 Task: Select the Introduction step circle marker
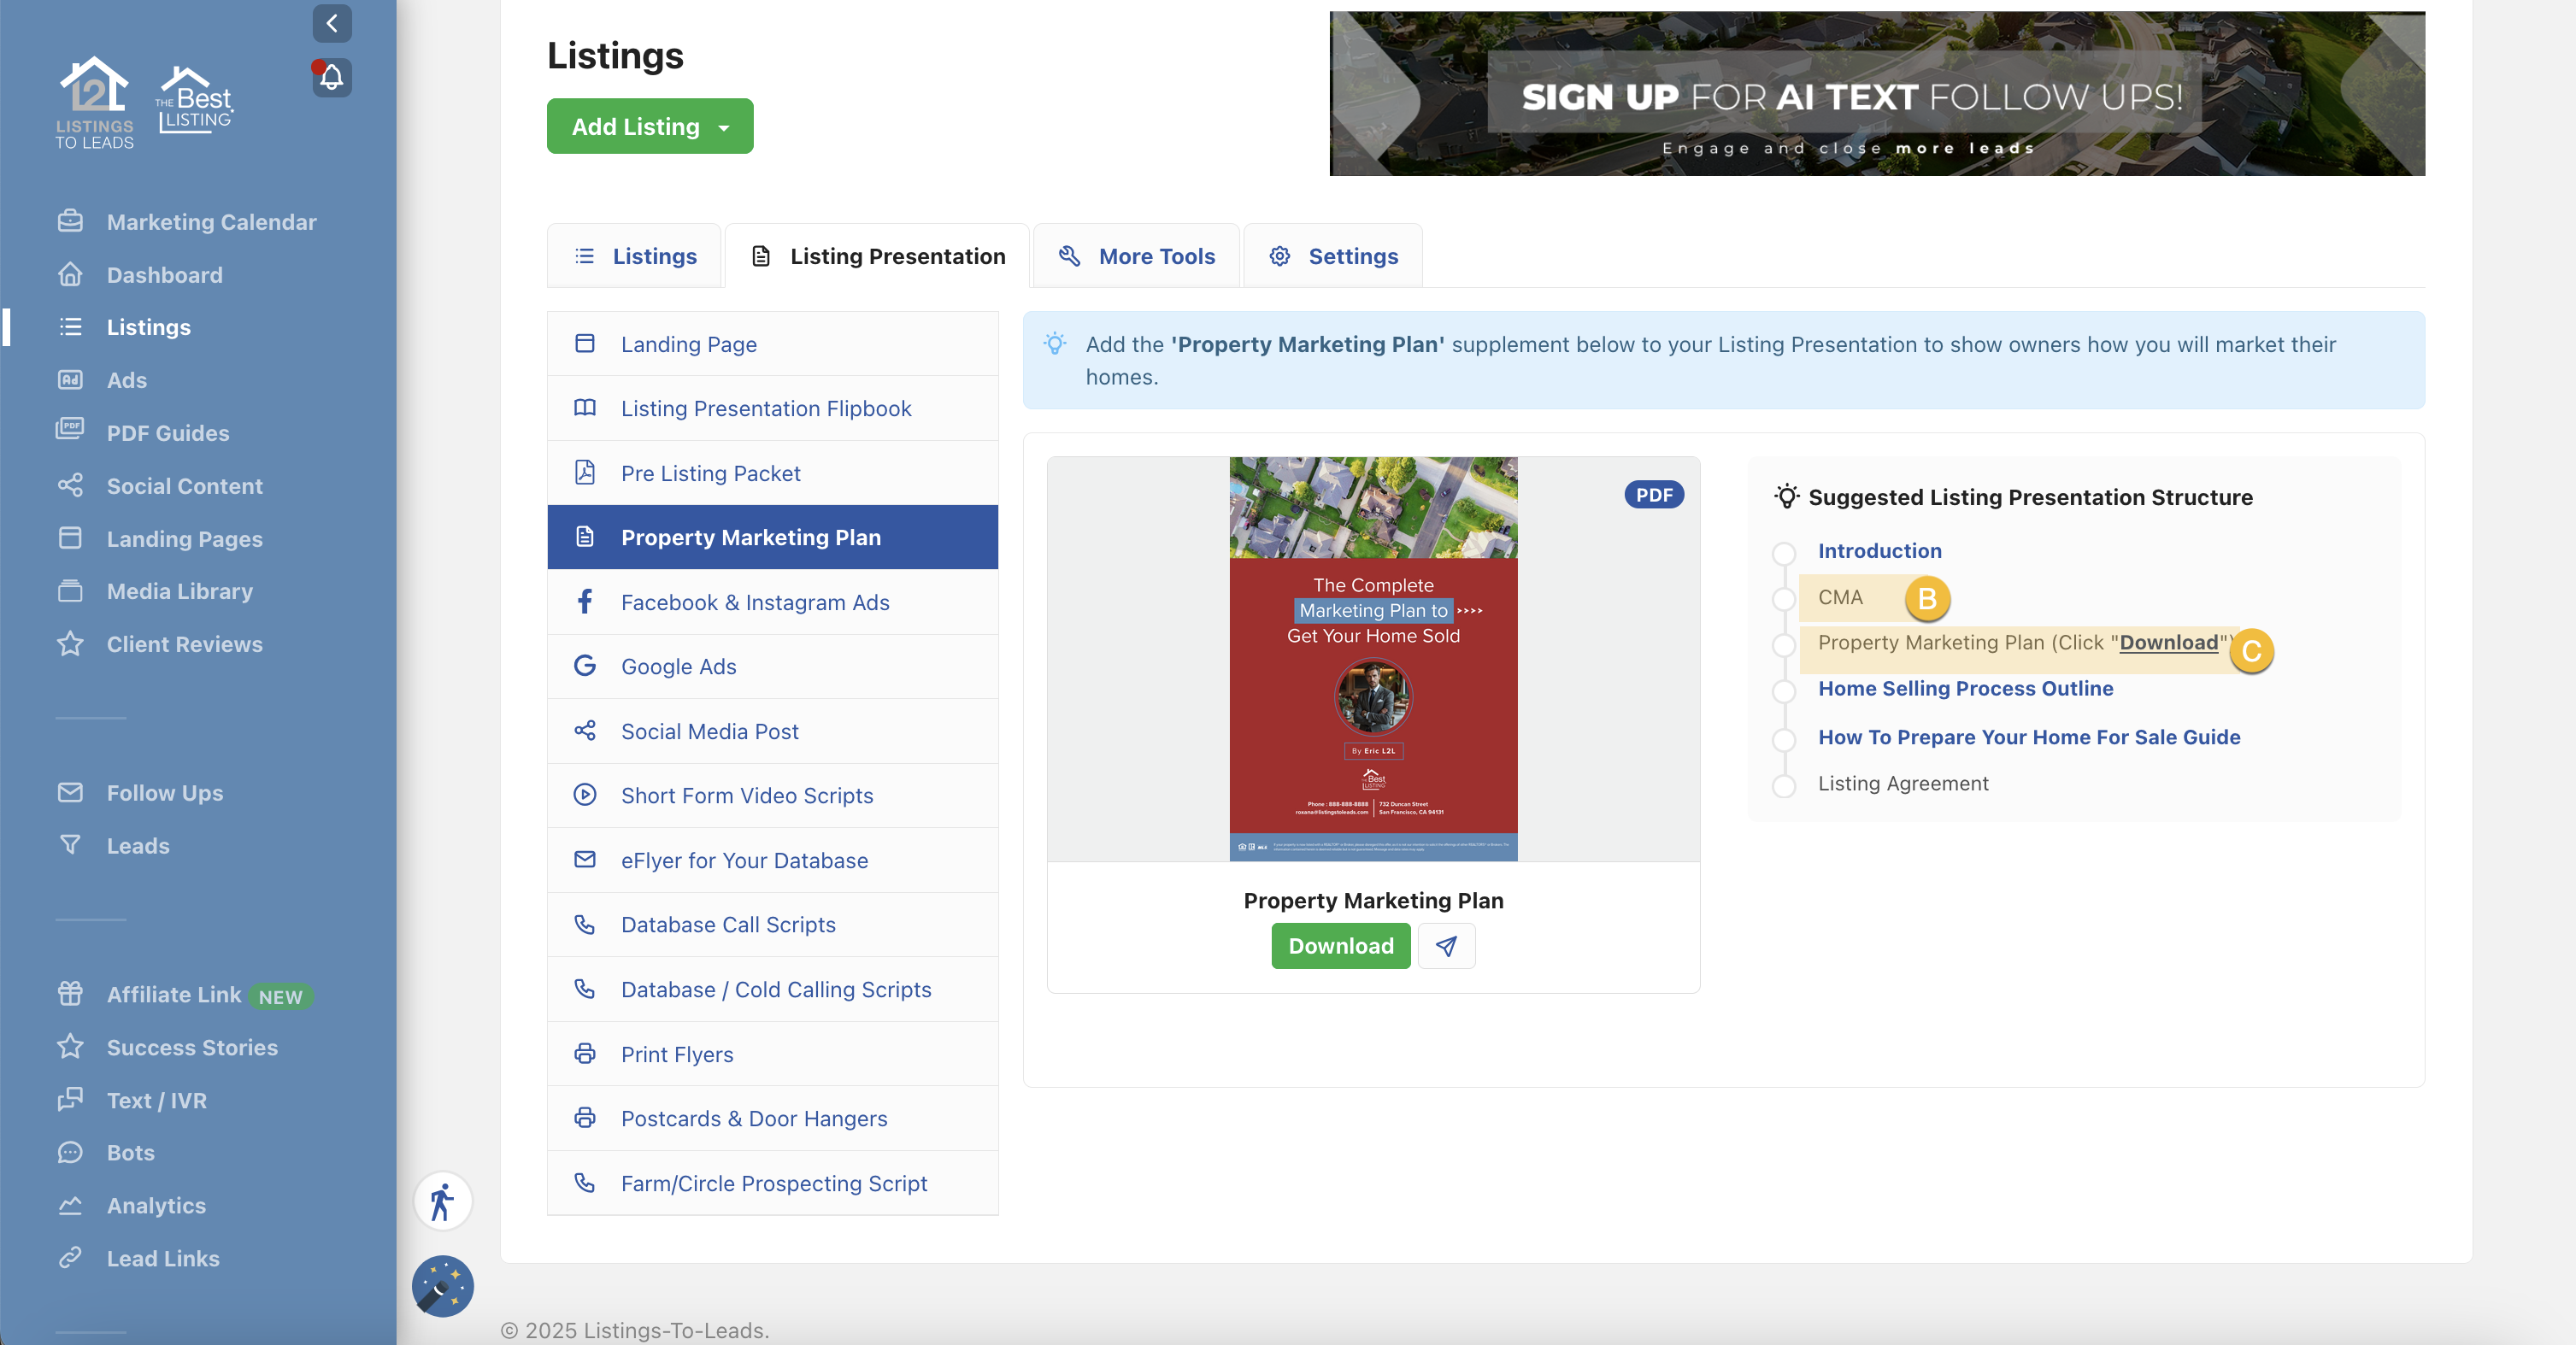(x=1783, y=553)
